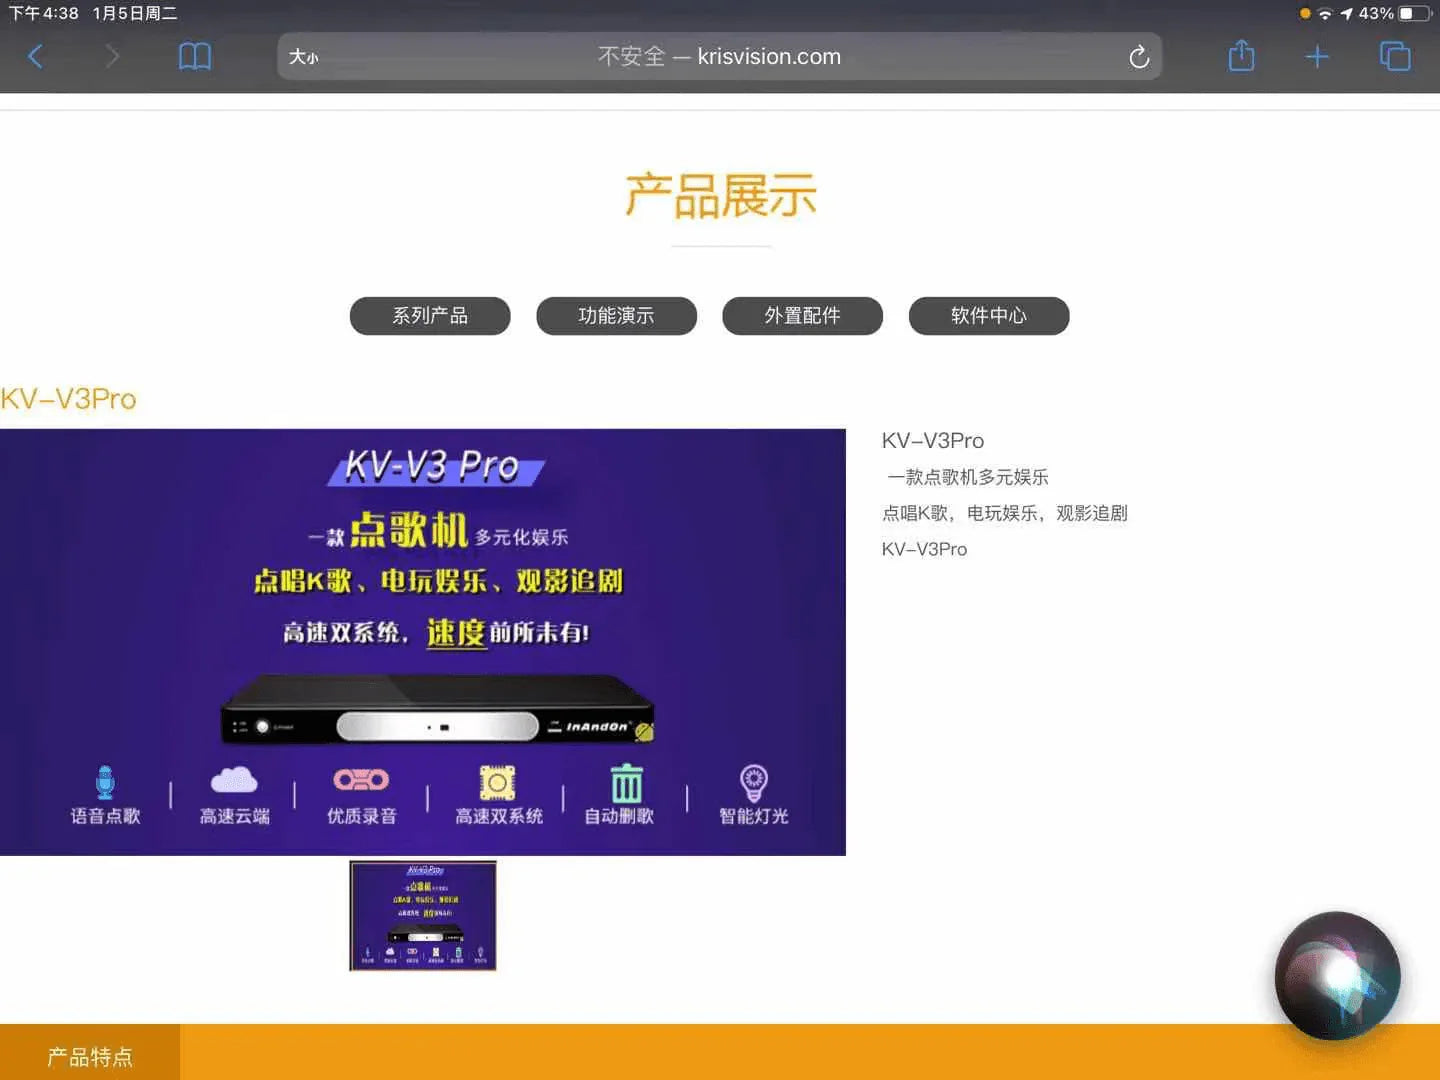Screen dimensions: 1440x1080
Task: Click the Safari back navigation arrow
Action: [36, 56]
